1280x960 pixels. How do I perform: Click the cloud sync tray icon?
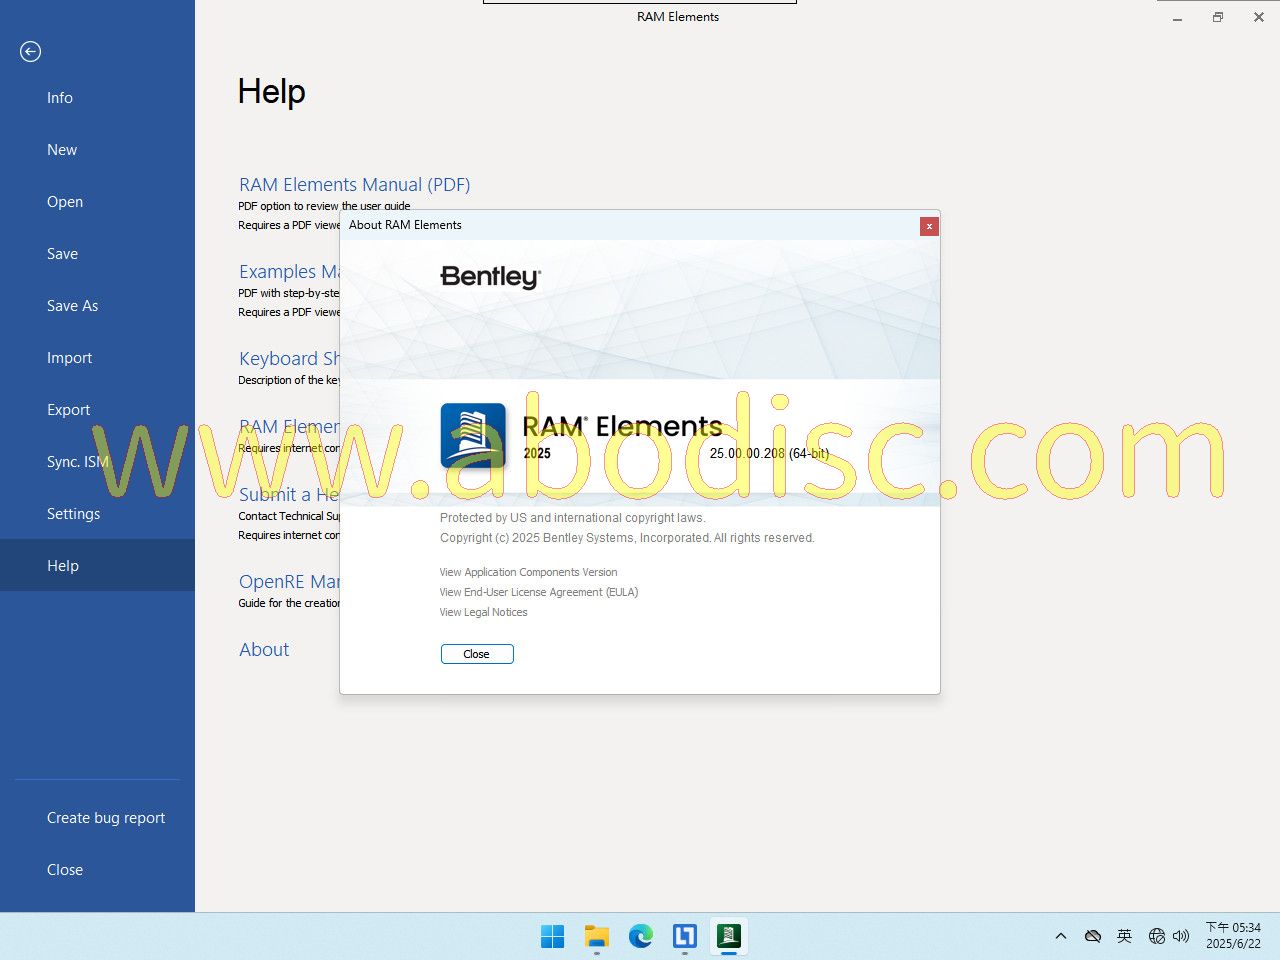(1093, 936)
